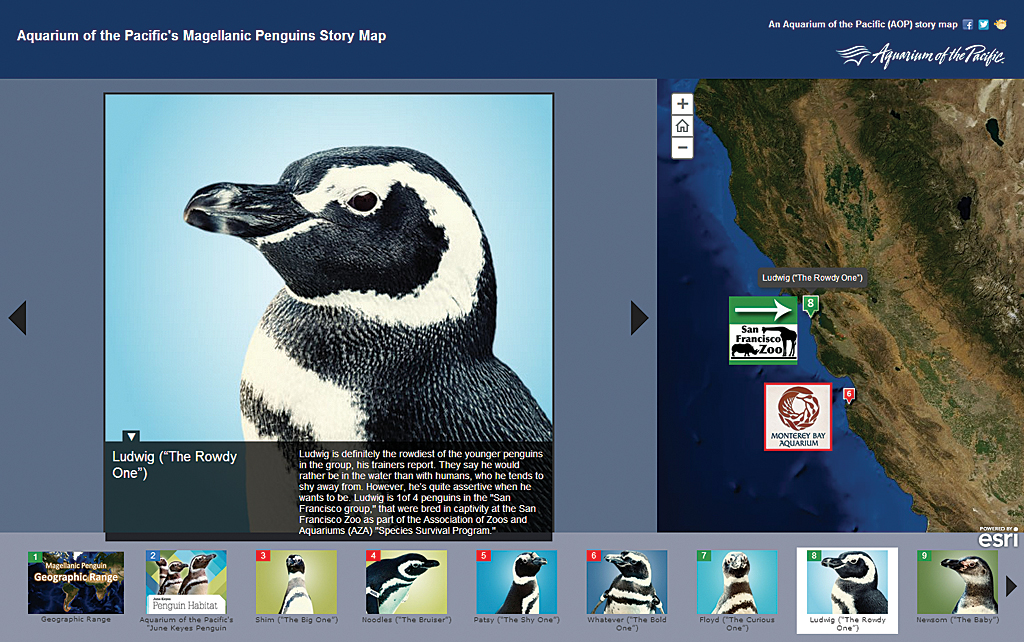The height and width of the screenshot is (642, 1024).
Task: Select map marker number 8
Action: [810, 304]
